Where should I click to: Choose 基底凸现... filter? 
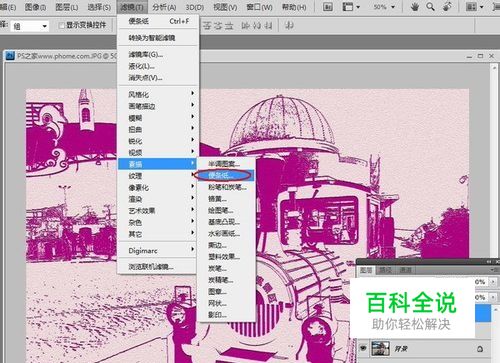pyautogui.click(x=226, y=222)
